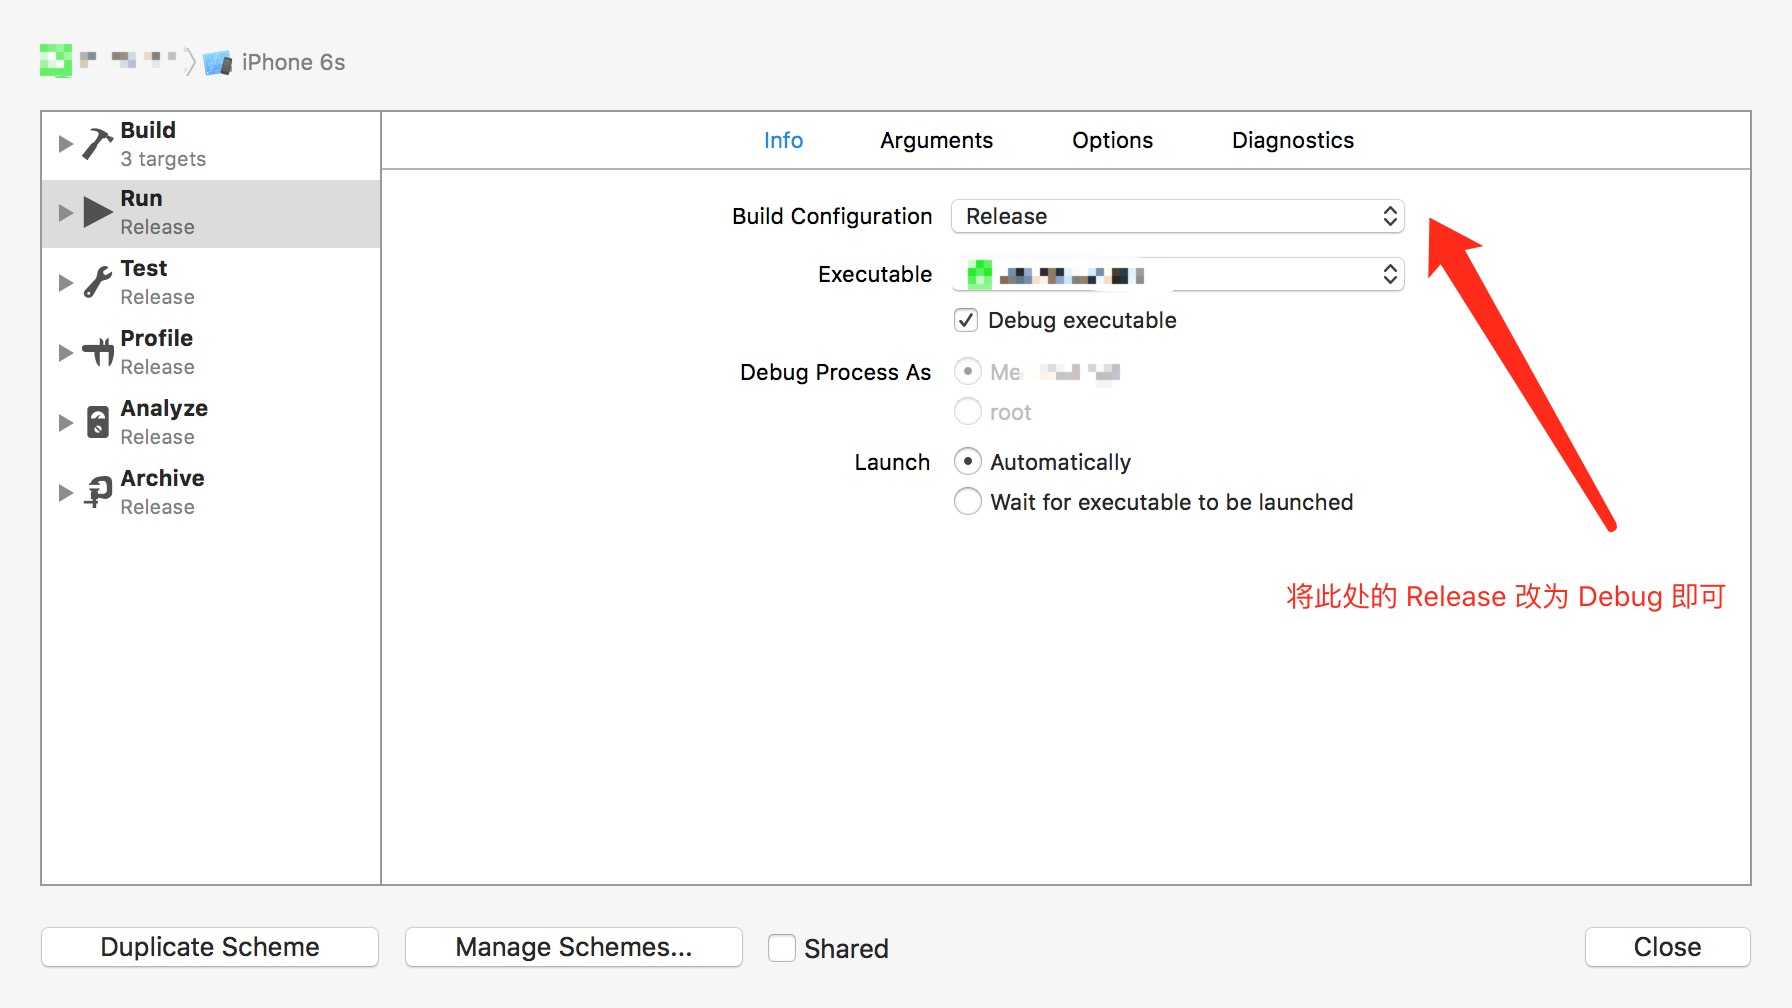Enable the Shared scheme checkbox
The width and height of the screenshot is (1792, 1008).
[782, 948]
